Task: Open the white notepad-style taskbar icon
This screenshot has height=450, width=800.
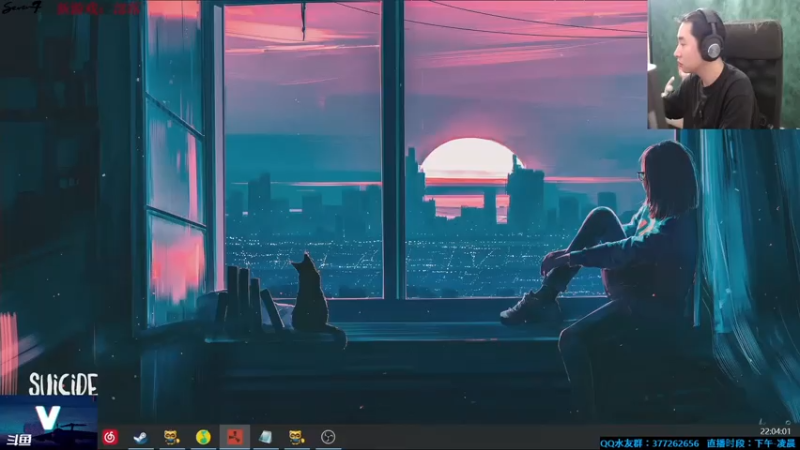Action: 265,437
